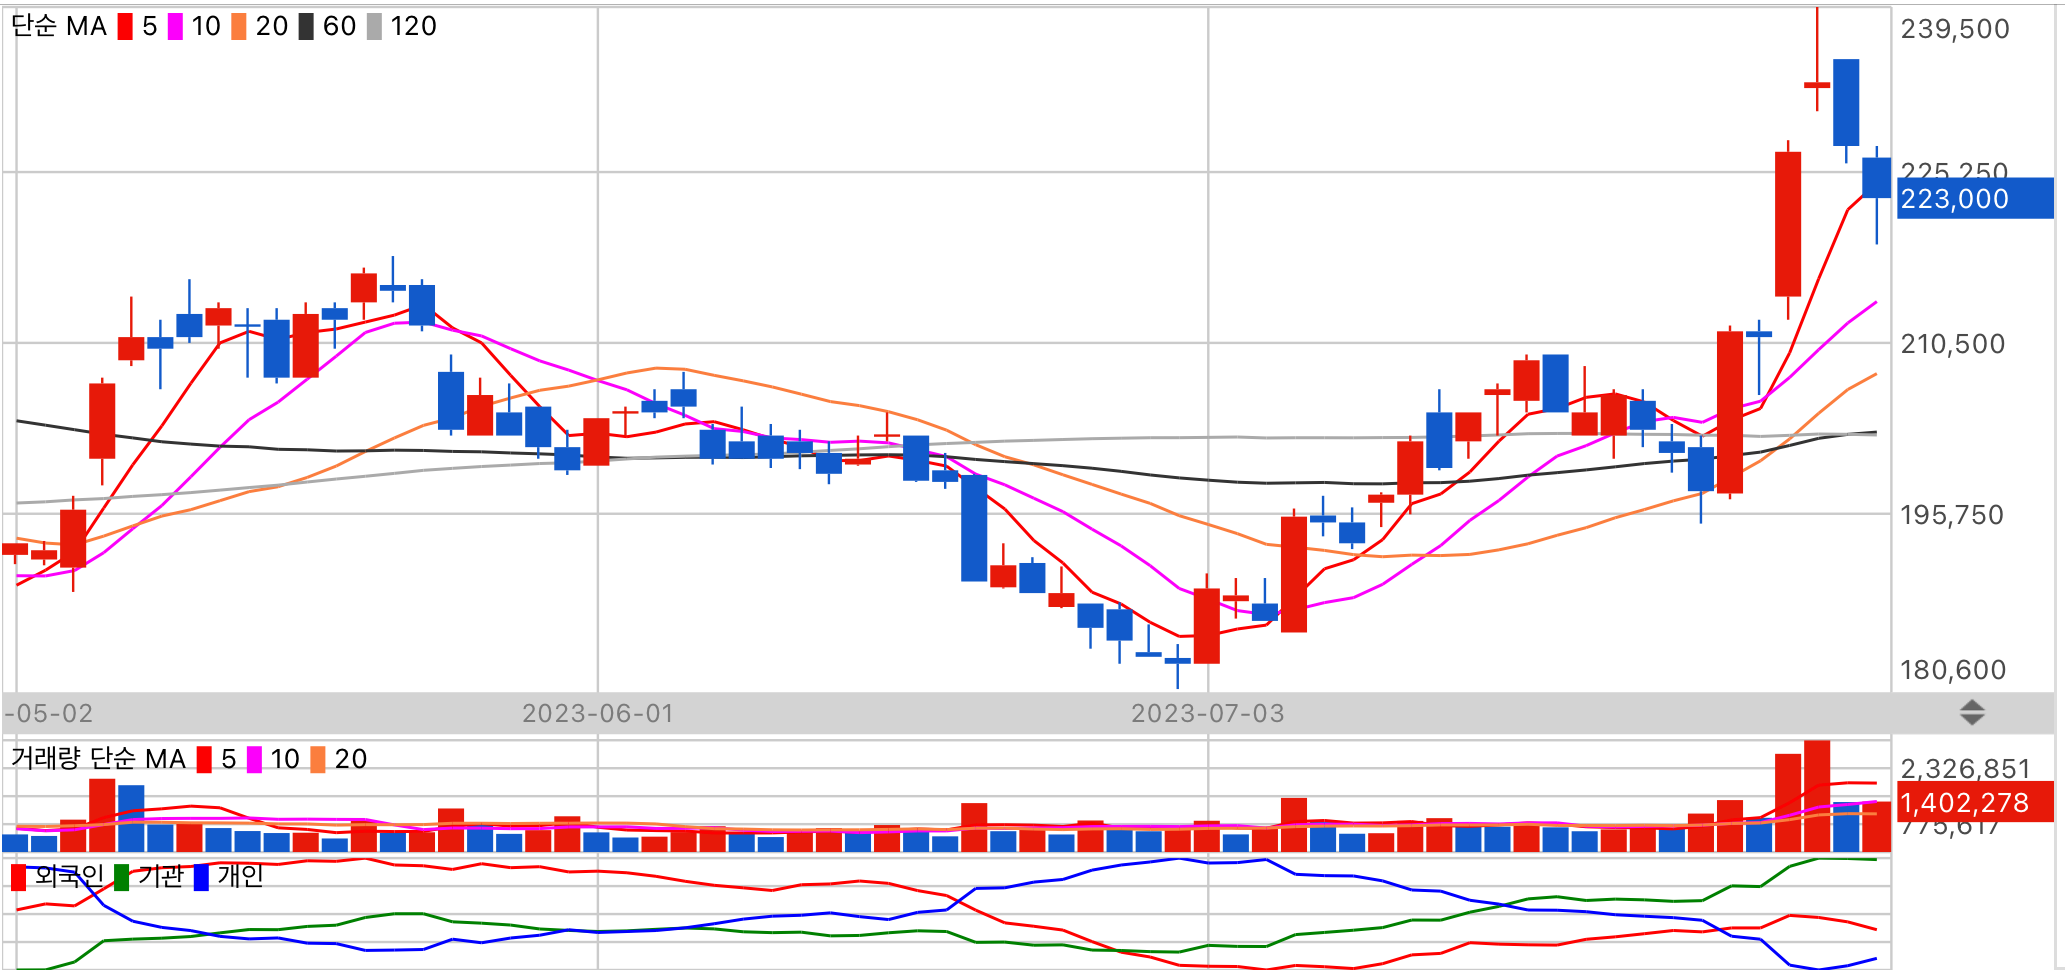2065x980 pixels.
Task: Click the 2023-07-03 date label
Action: coord(1208,714)
